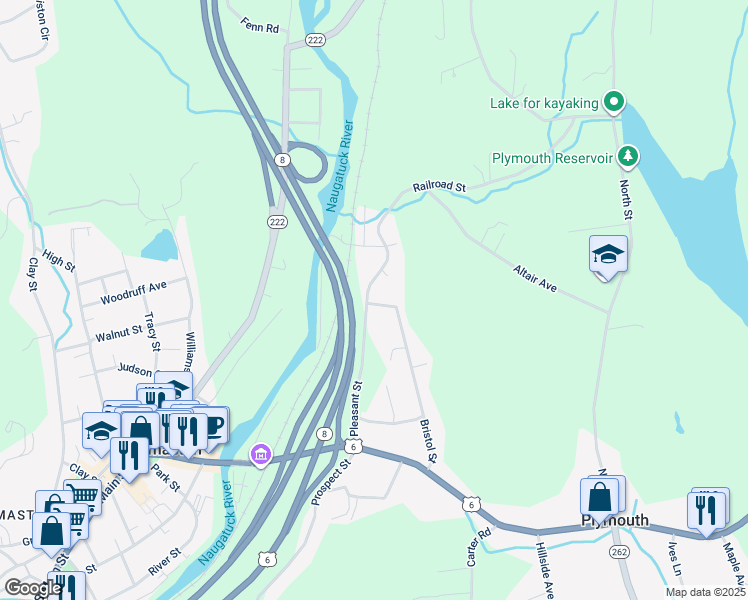Select the Altair Ave street label

pyautogui.click(x=535, y=278)
